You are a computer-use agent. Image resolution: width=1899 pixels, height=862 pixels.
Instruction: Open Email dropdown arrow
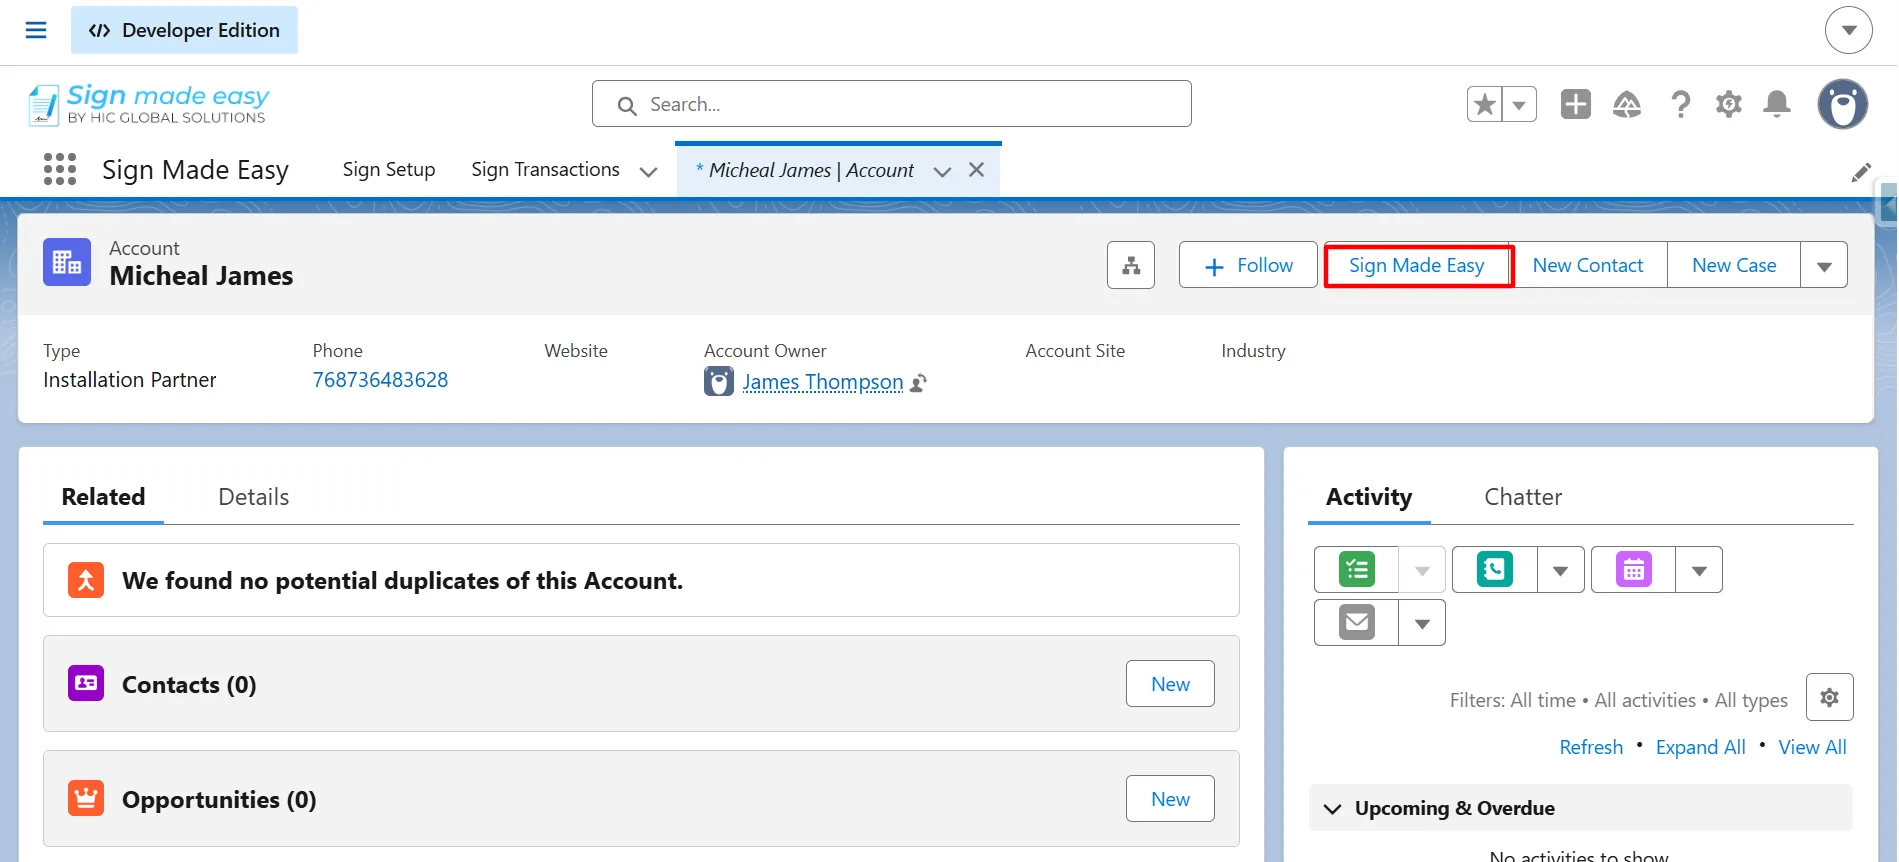click(x=1422, y=623)
